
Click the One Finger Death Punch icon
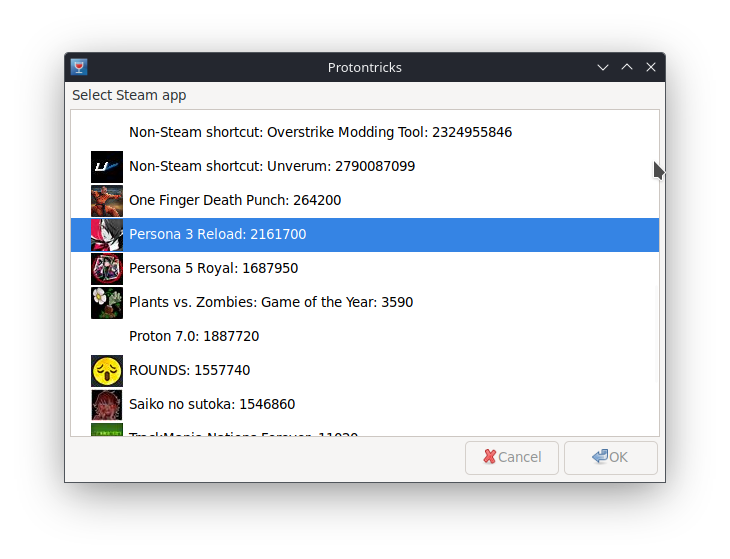[107, 201]
